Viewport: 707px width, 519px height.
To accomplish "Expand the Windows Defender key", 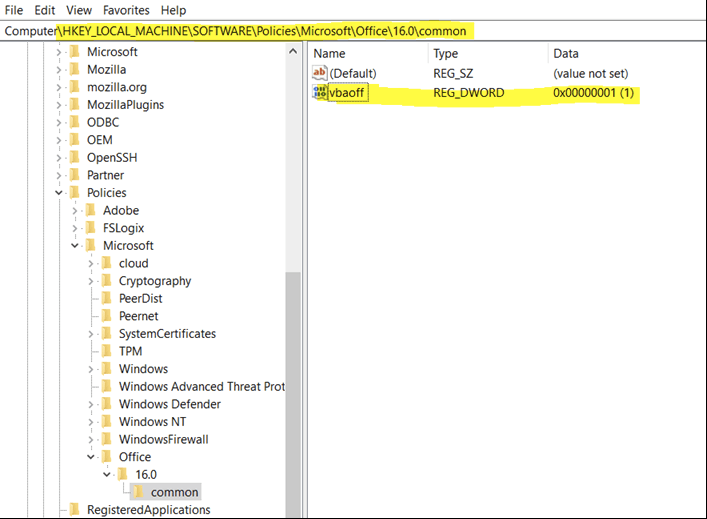I will 91,404.
